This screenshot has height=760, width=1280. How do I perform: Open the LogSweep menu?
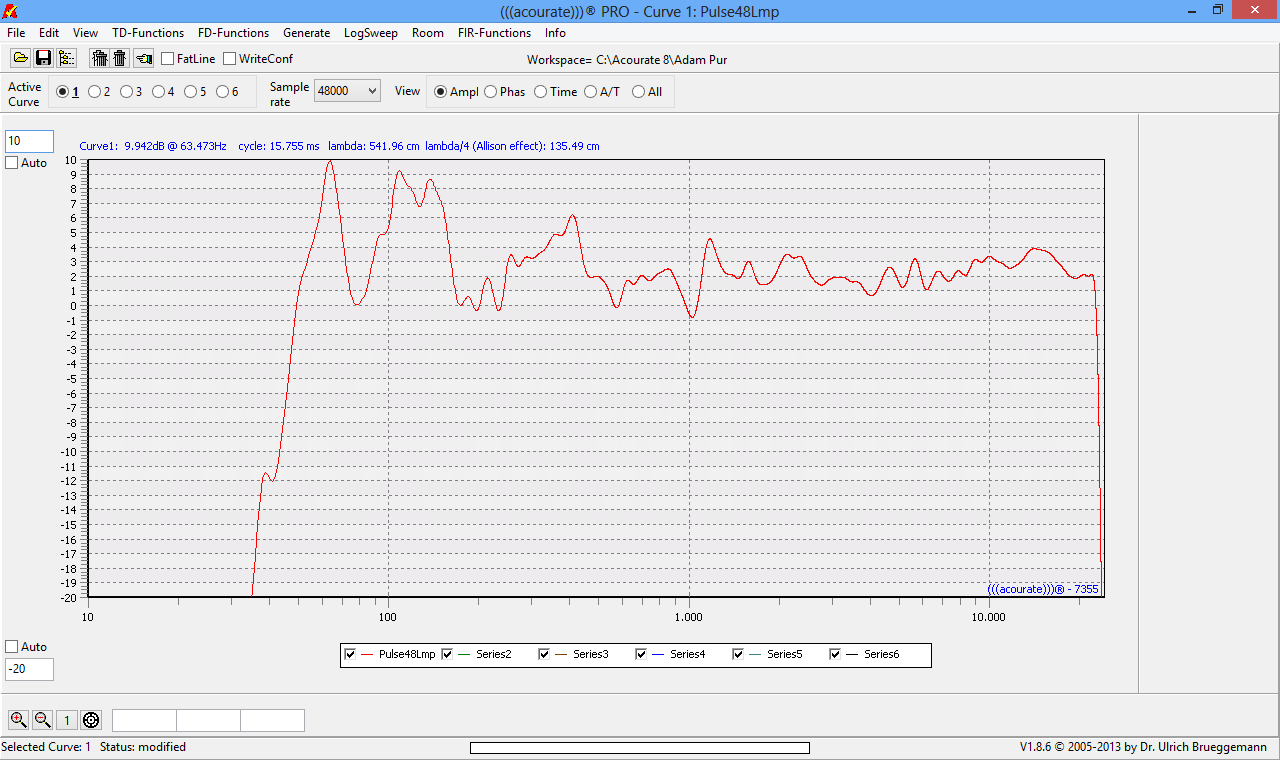click(370, 33)
